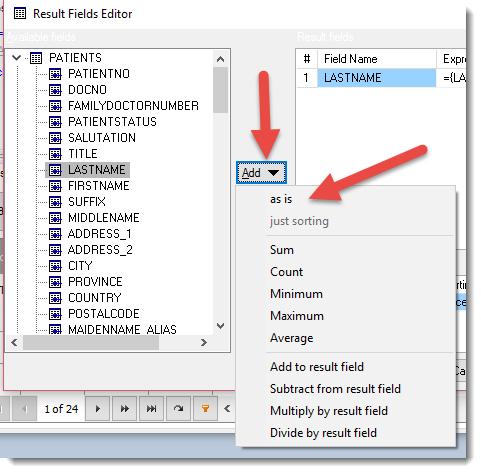The width and height of the screenshot is (481, 473).
Task: Click the Result Fields Editor title icon
Action: click(x=20, y=14)
